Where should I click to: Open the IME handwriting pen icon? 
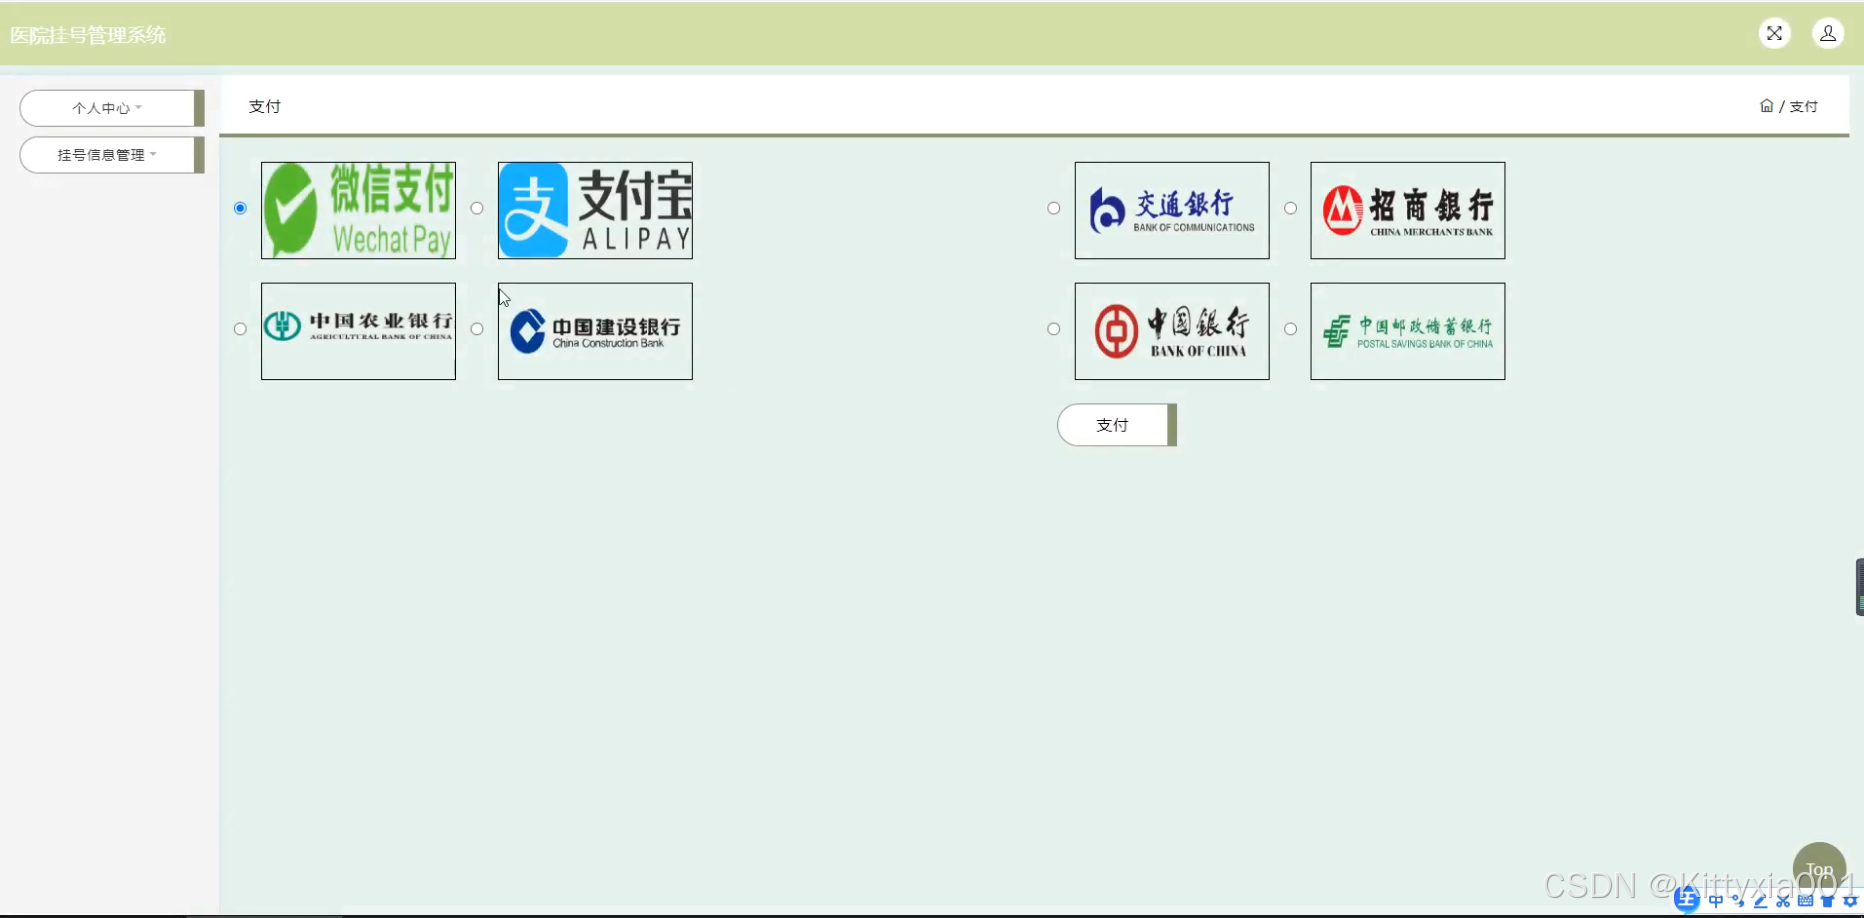[1760, 901]
